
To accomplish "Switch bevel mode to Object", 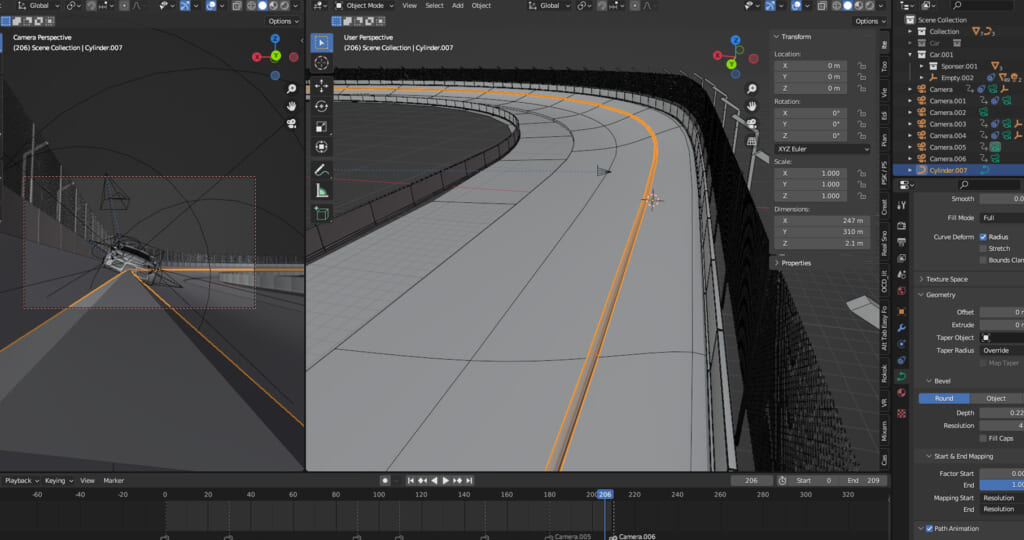I will (x=995, y=398).
